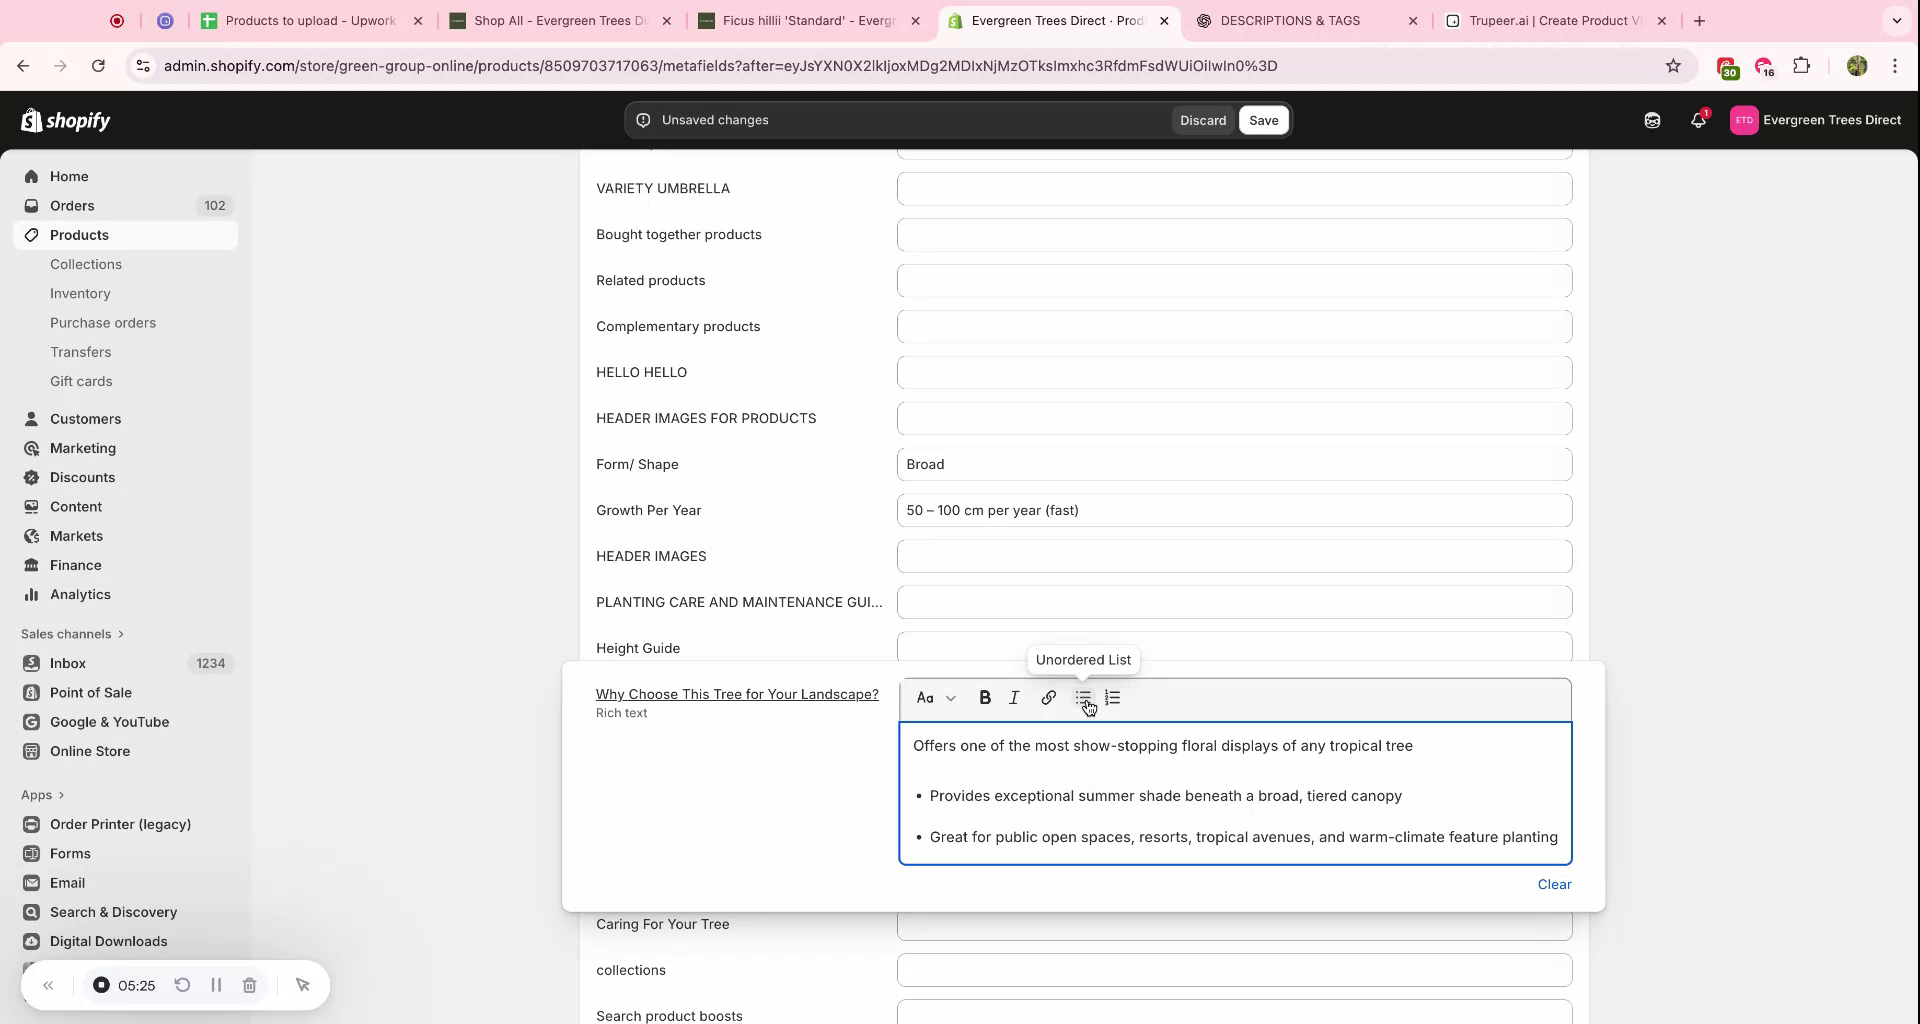The height and width of the screenshot is (1024, 1920).
Task: Toggle cursor highlighting in the recorder toolbar
Action: click(303, 985)
